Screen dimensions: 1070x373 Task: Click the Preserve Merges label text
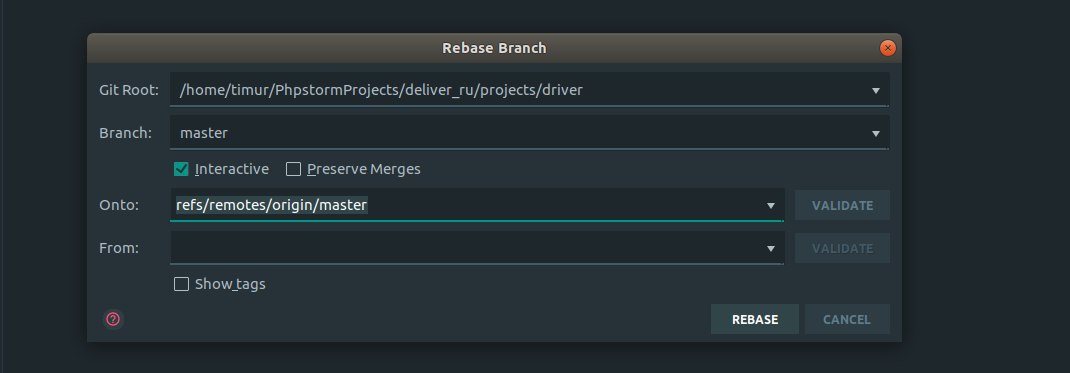[364, 169]
